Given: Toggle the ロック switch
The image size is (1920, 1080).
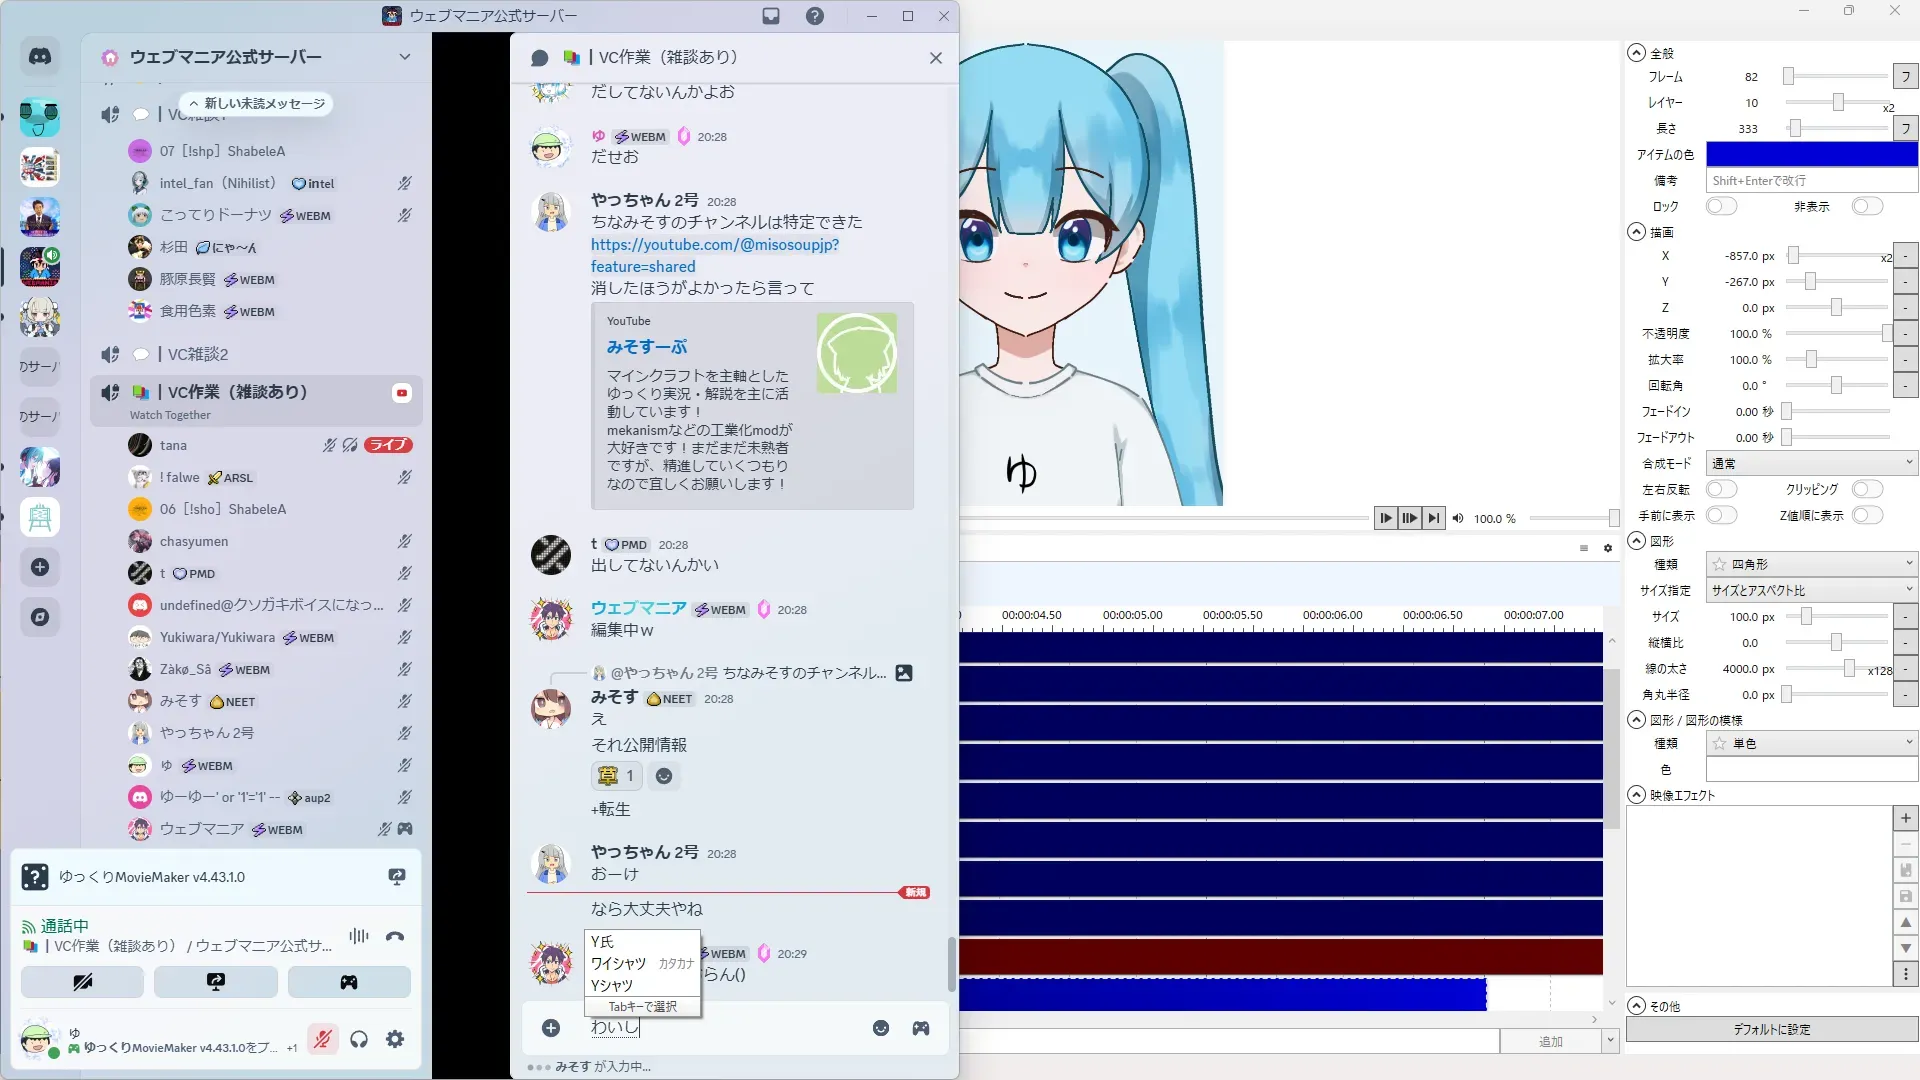Looking at the screenshot, I should [x=1721, y=207].
